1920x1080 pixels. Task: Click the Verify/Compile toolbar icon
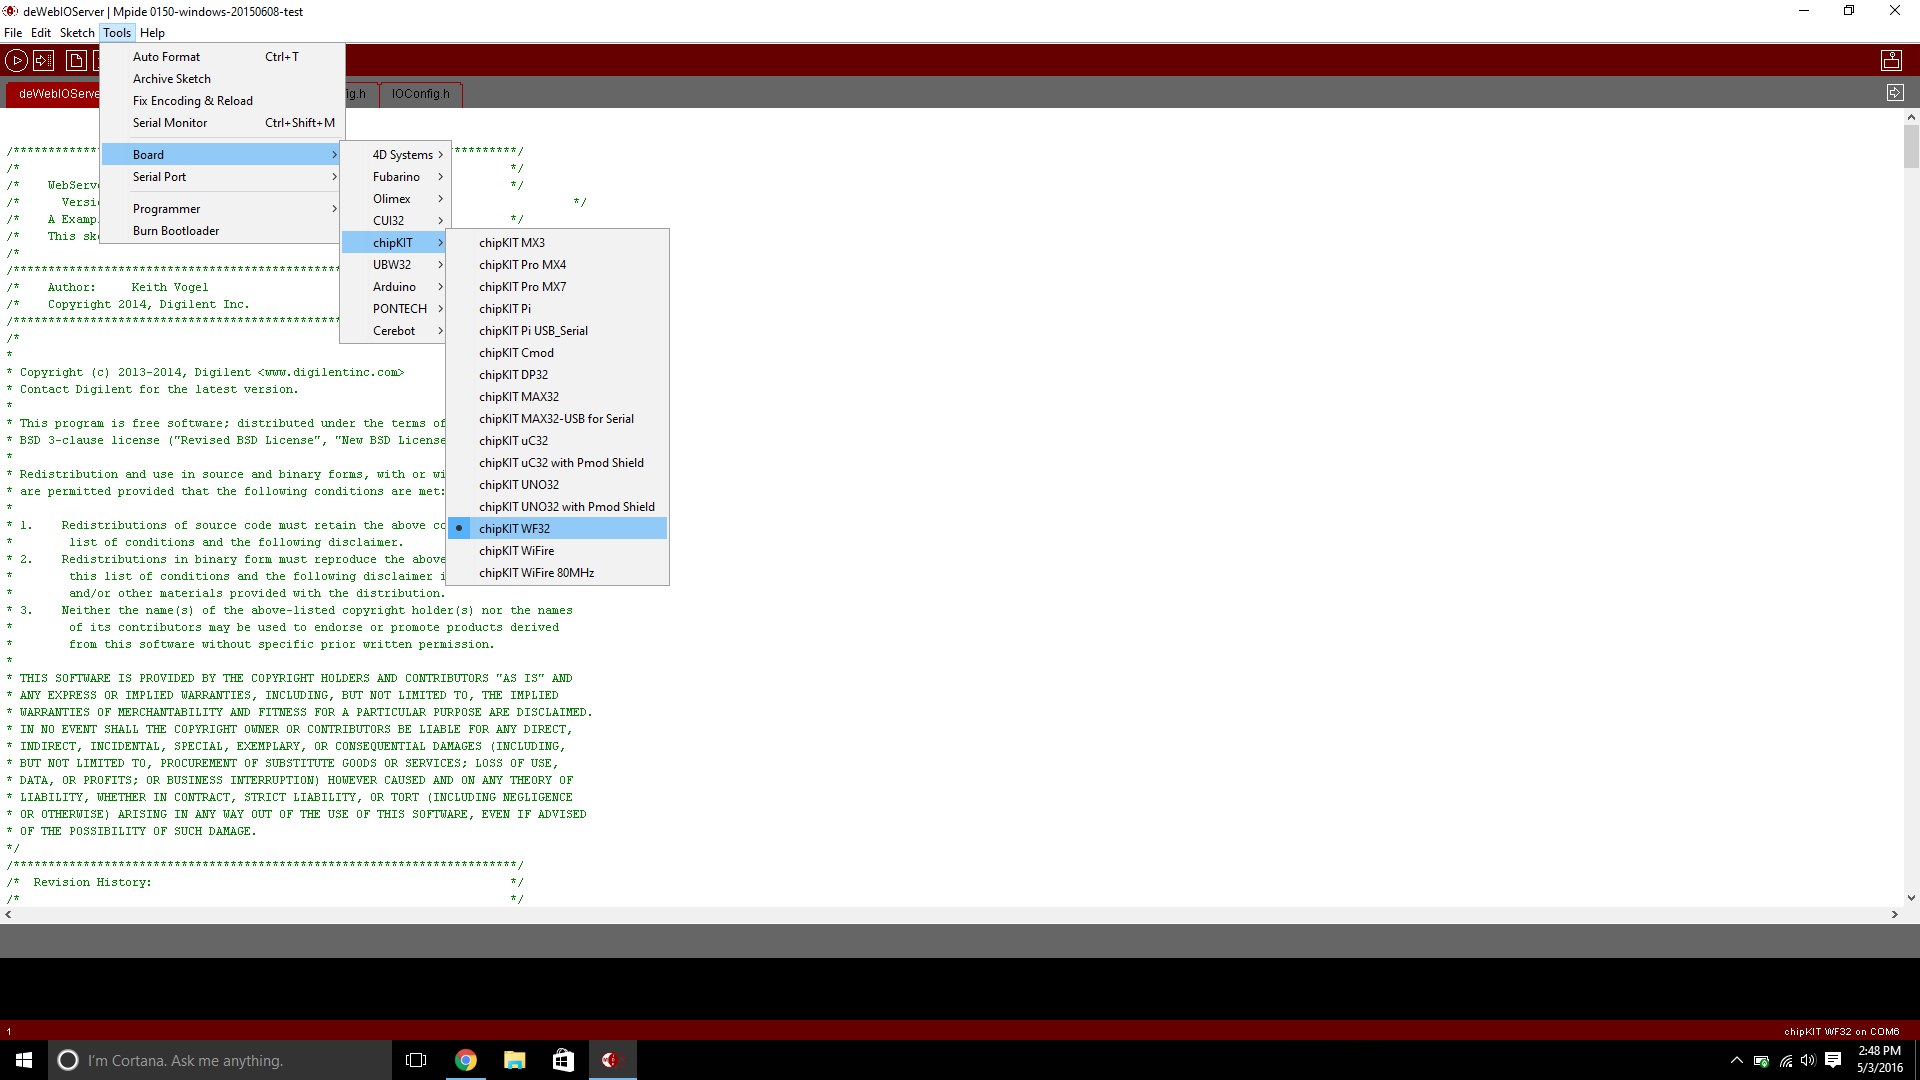click(17, 61)
